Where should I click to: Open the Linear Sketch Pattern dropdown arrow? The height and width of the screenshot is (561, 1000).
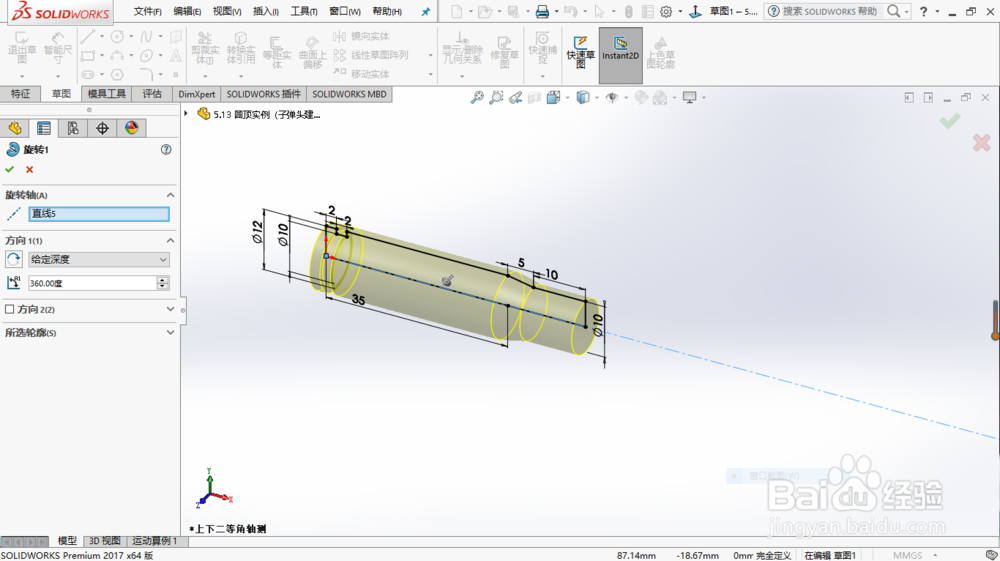(430, 55)
